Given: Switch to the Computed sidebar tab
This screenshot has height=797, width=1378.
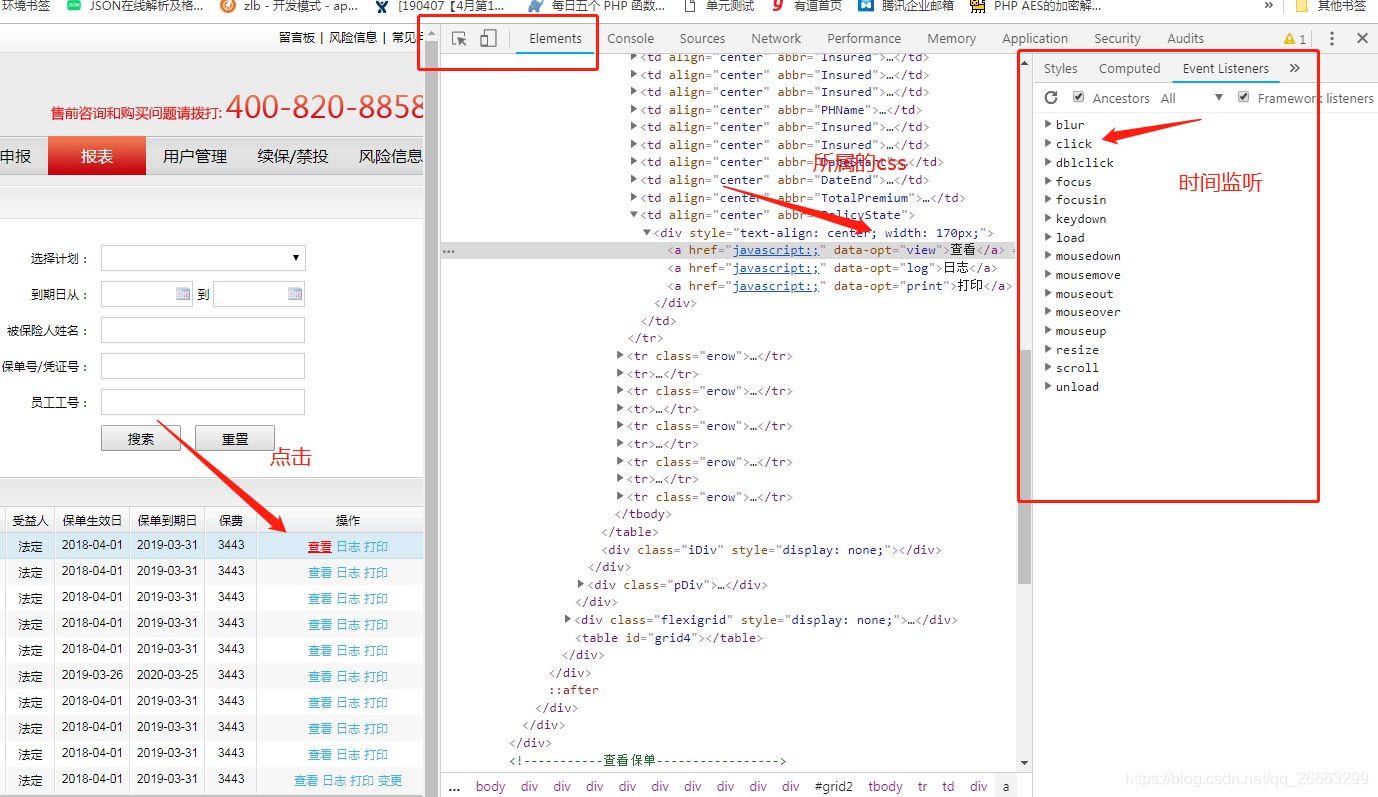Looking at the screenshot, I should point(1130,68).
